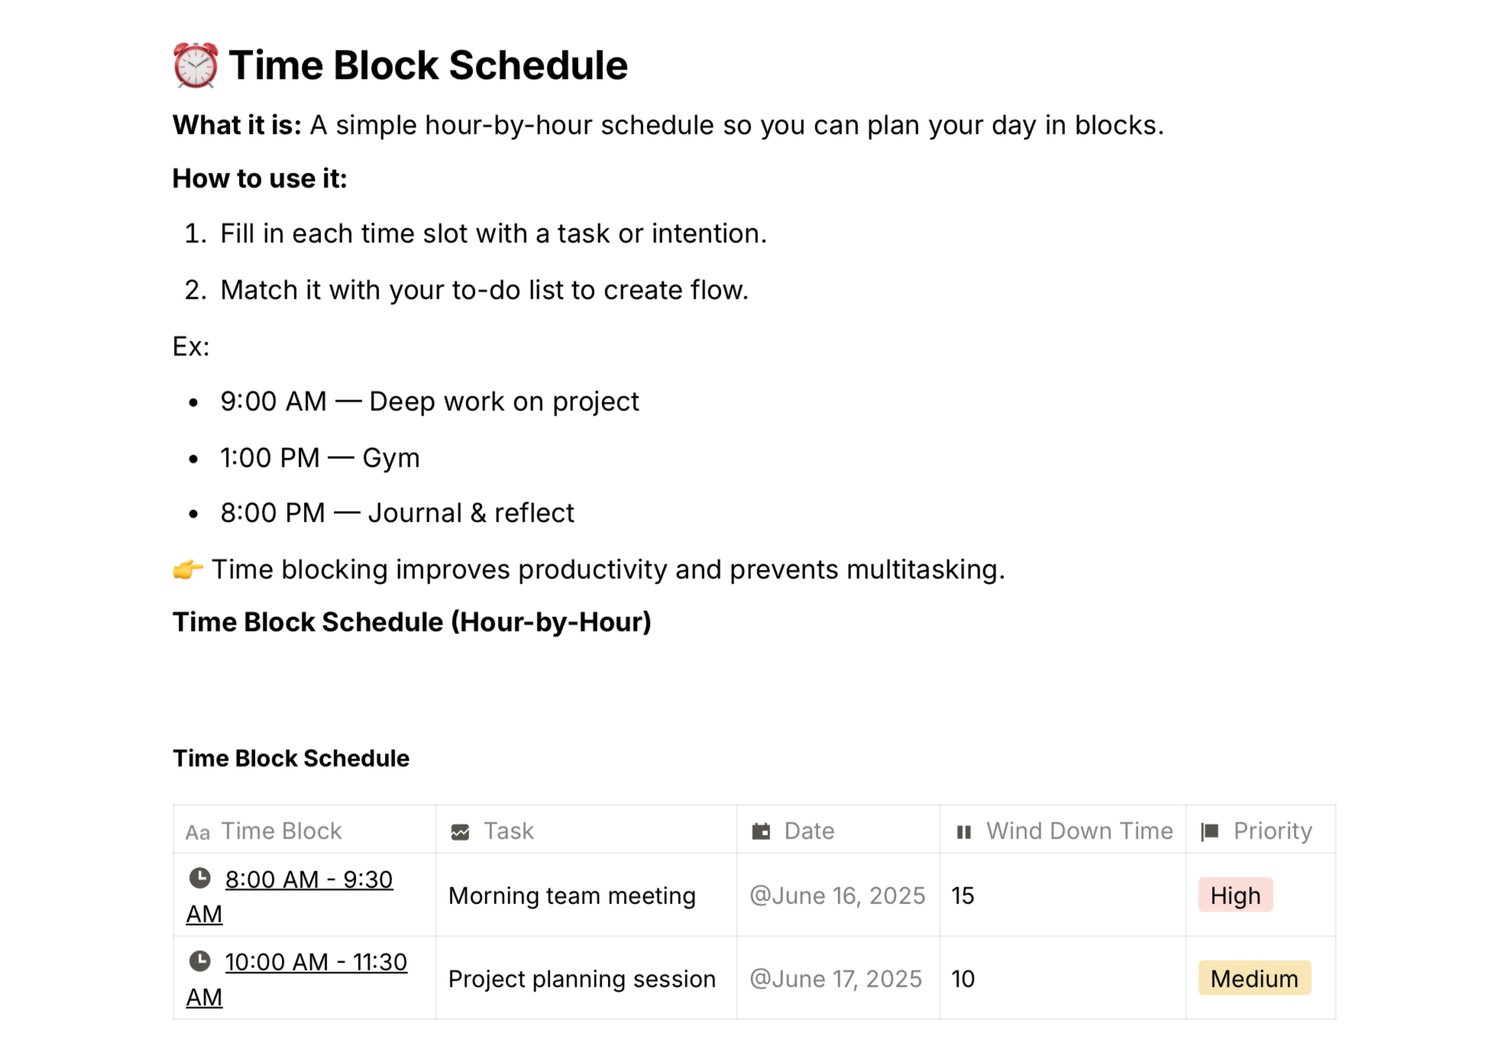
Task: Click the calendar icon in Date header
Action: [761, 832]
